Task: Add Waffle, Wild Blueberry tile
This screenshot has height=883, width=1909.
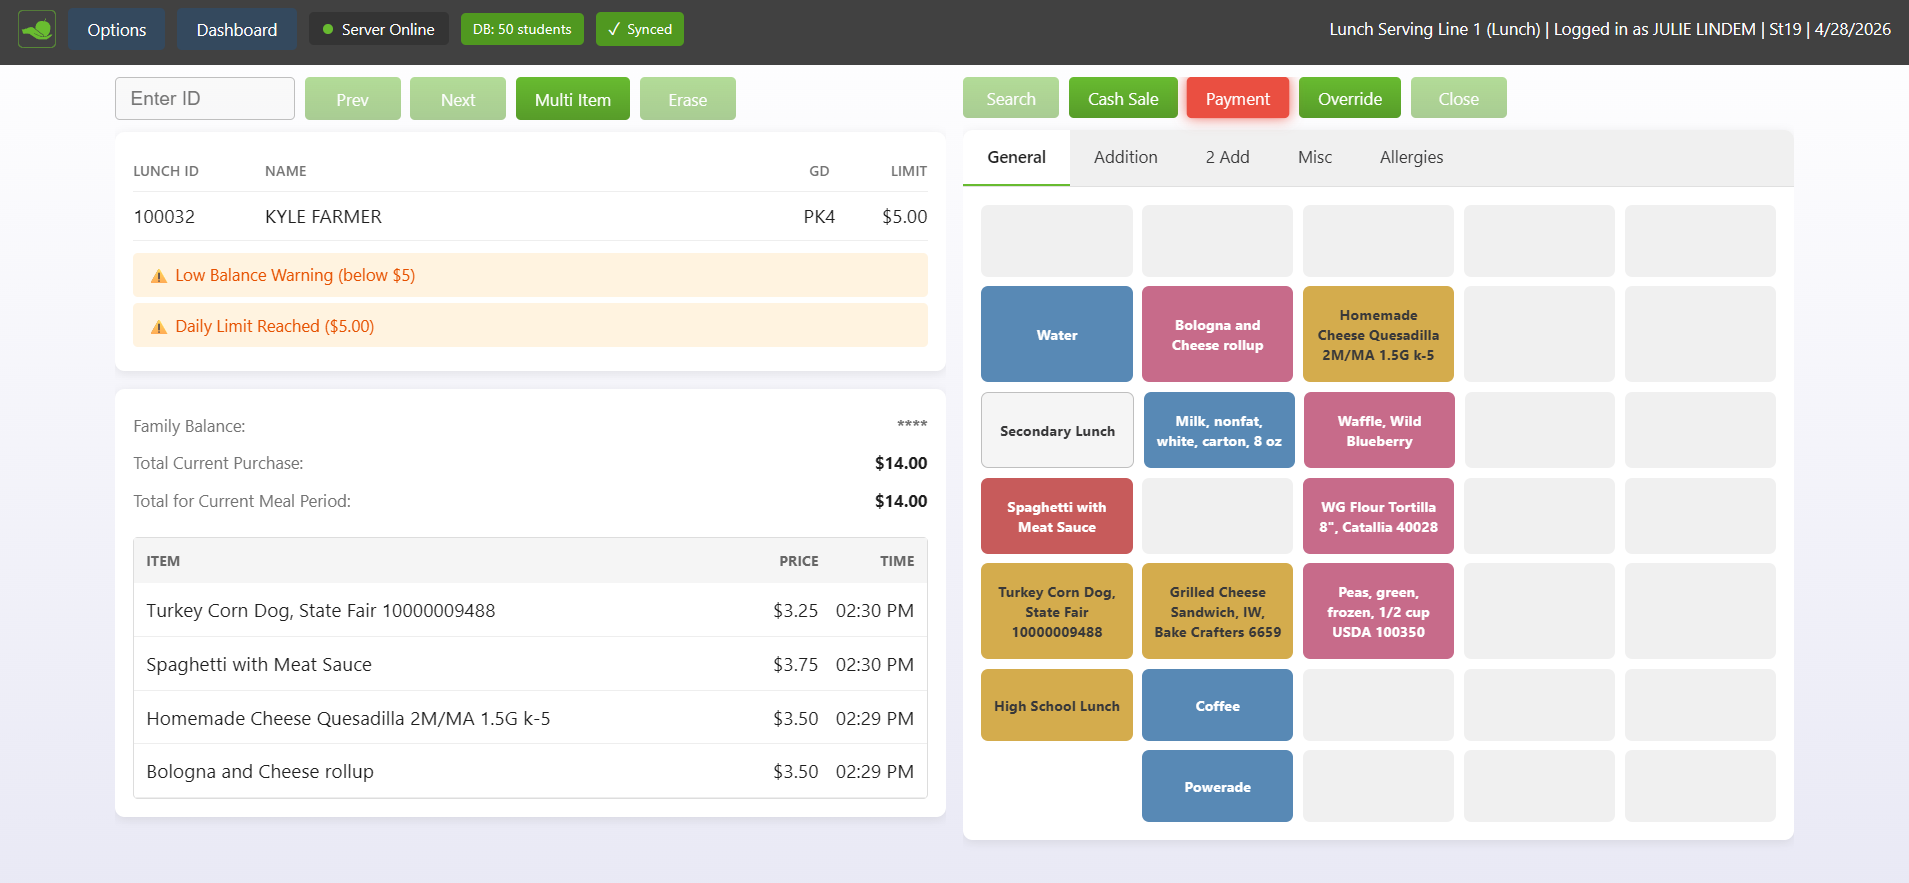Action: tap(1379, 430)
